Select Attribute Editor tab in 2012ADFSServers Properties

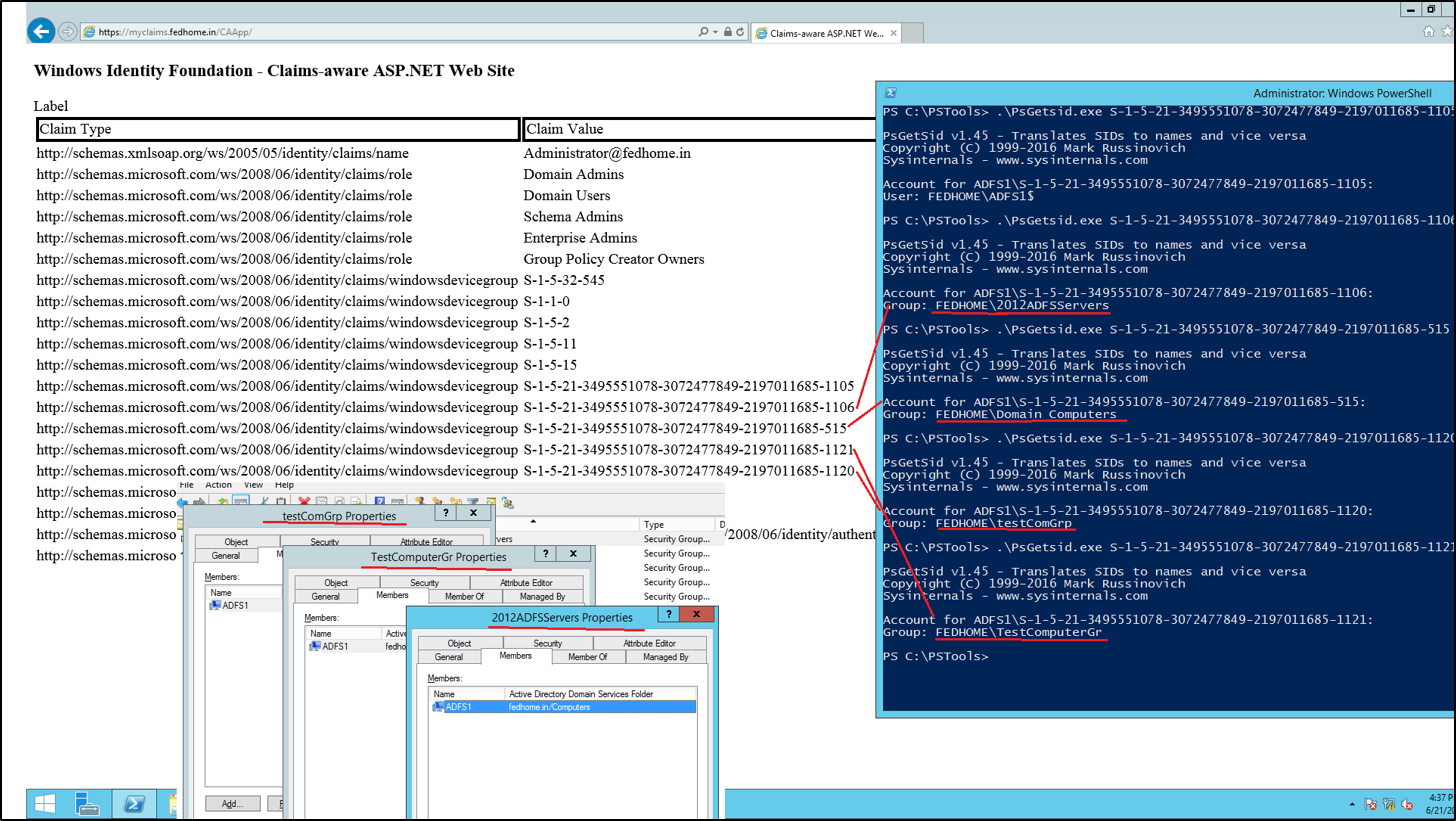(x=649, y=643)
